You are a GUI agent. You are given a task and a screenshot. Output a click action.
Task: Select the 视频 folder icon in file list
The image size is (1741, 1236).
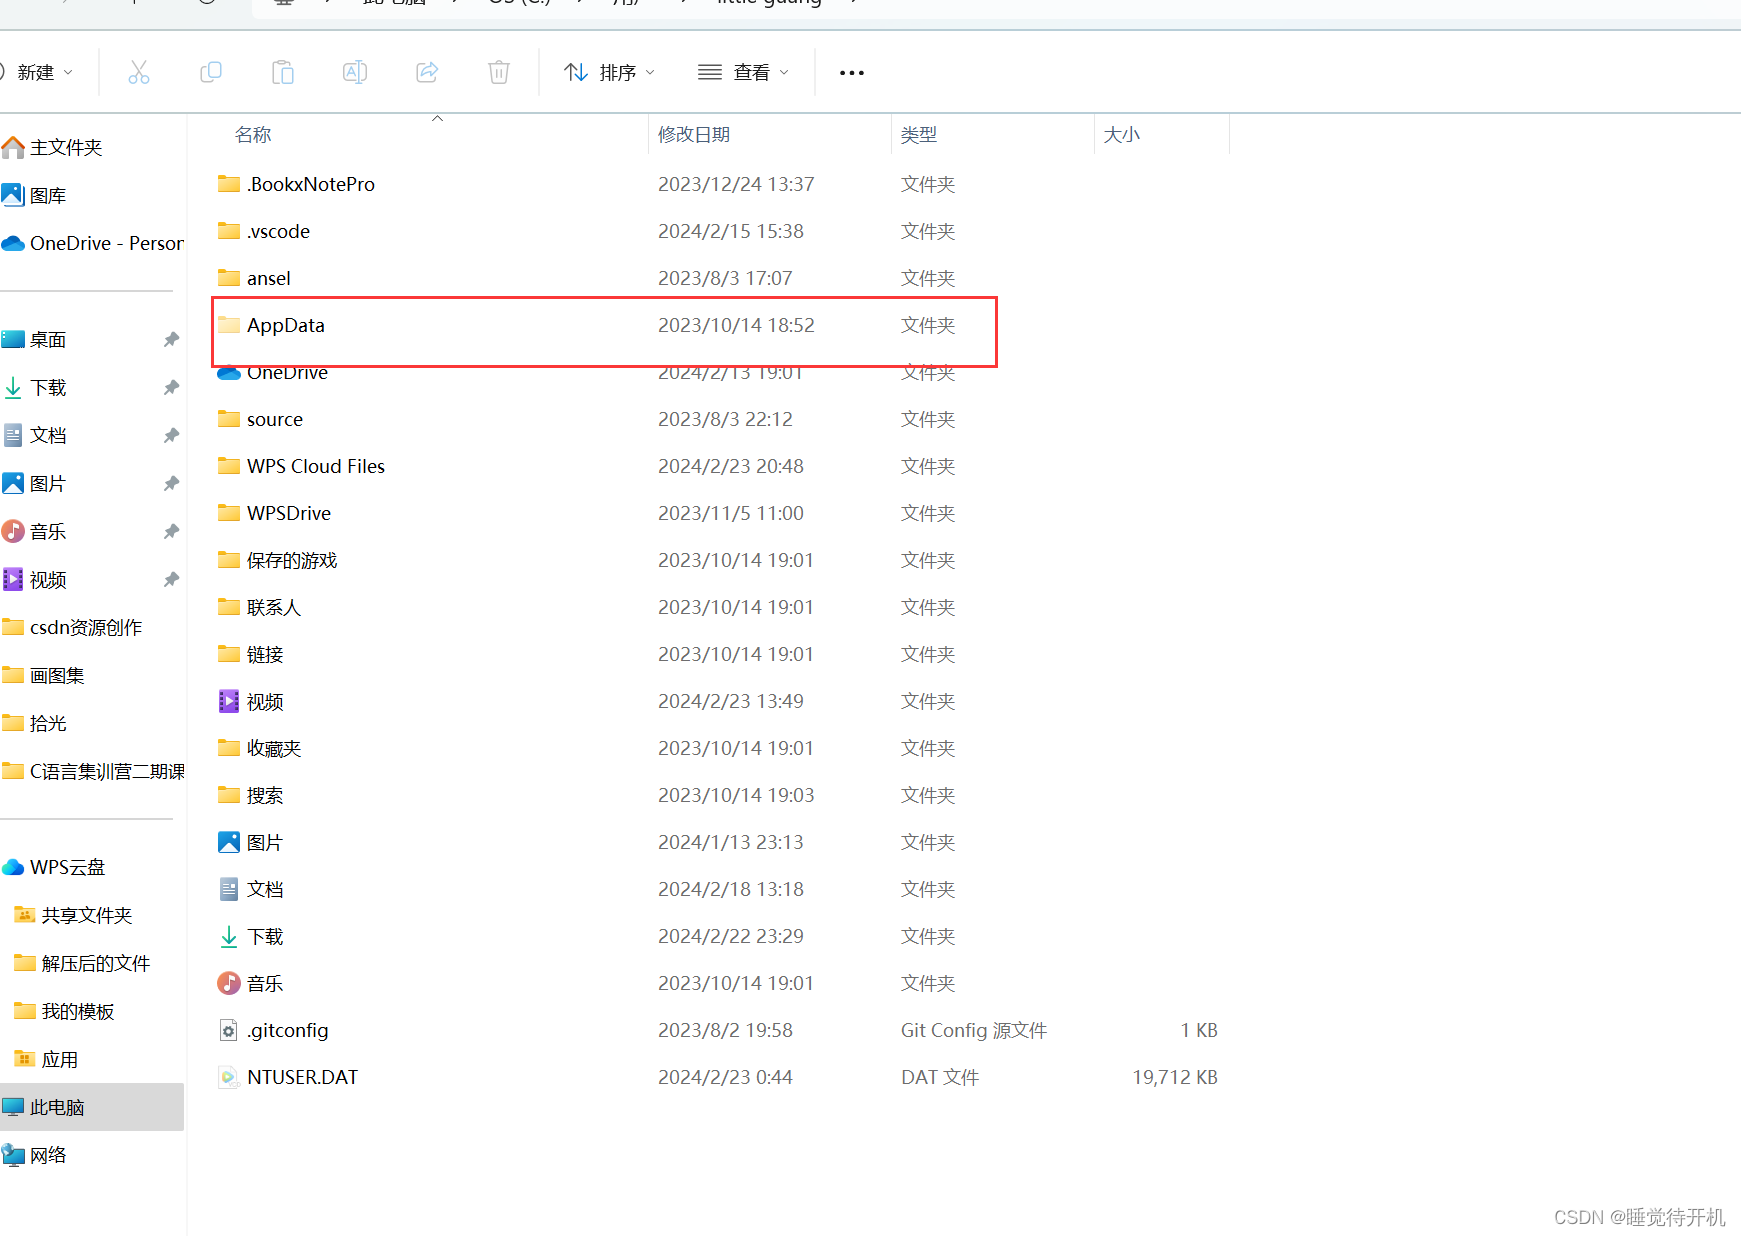coord(229,701)
